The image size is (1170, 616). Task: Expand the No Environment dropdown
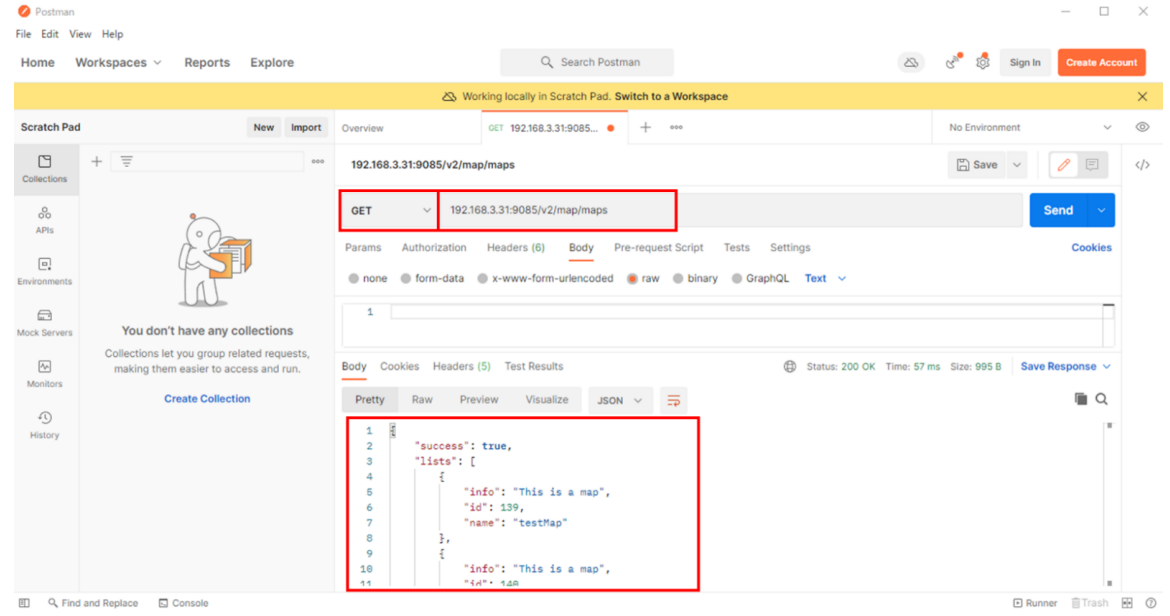tap(1030, 128)
